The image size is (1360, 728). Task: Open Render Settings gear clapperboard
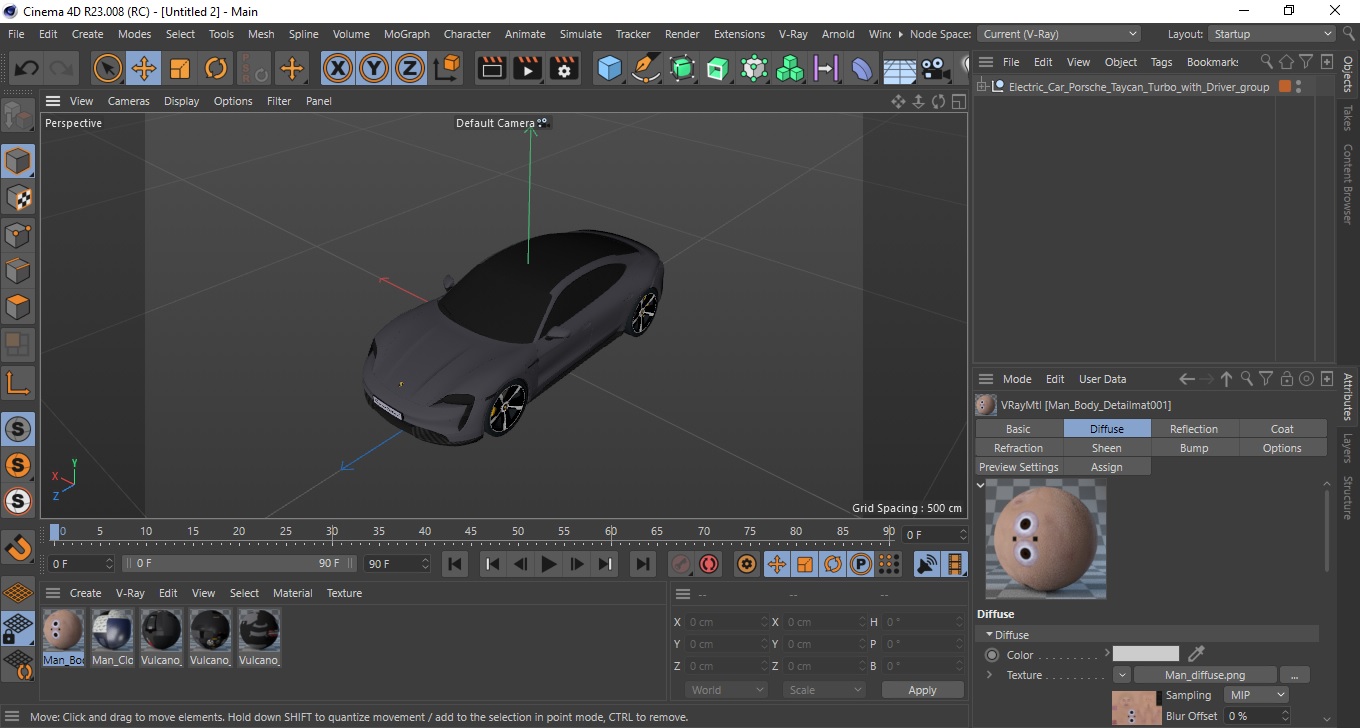(x=564, y=68)
